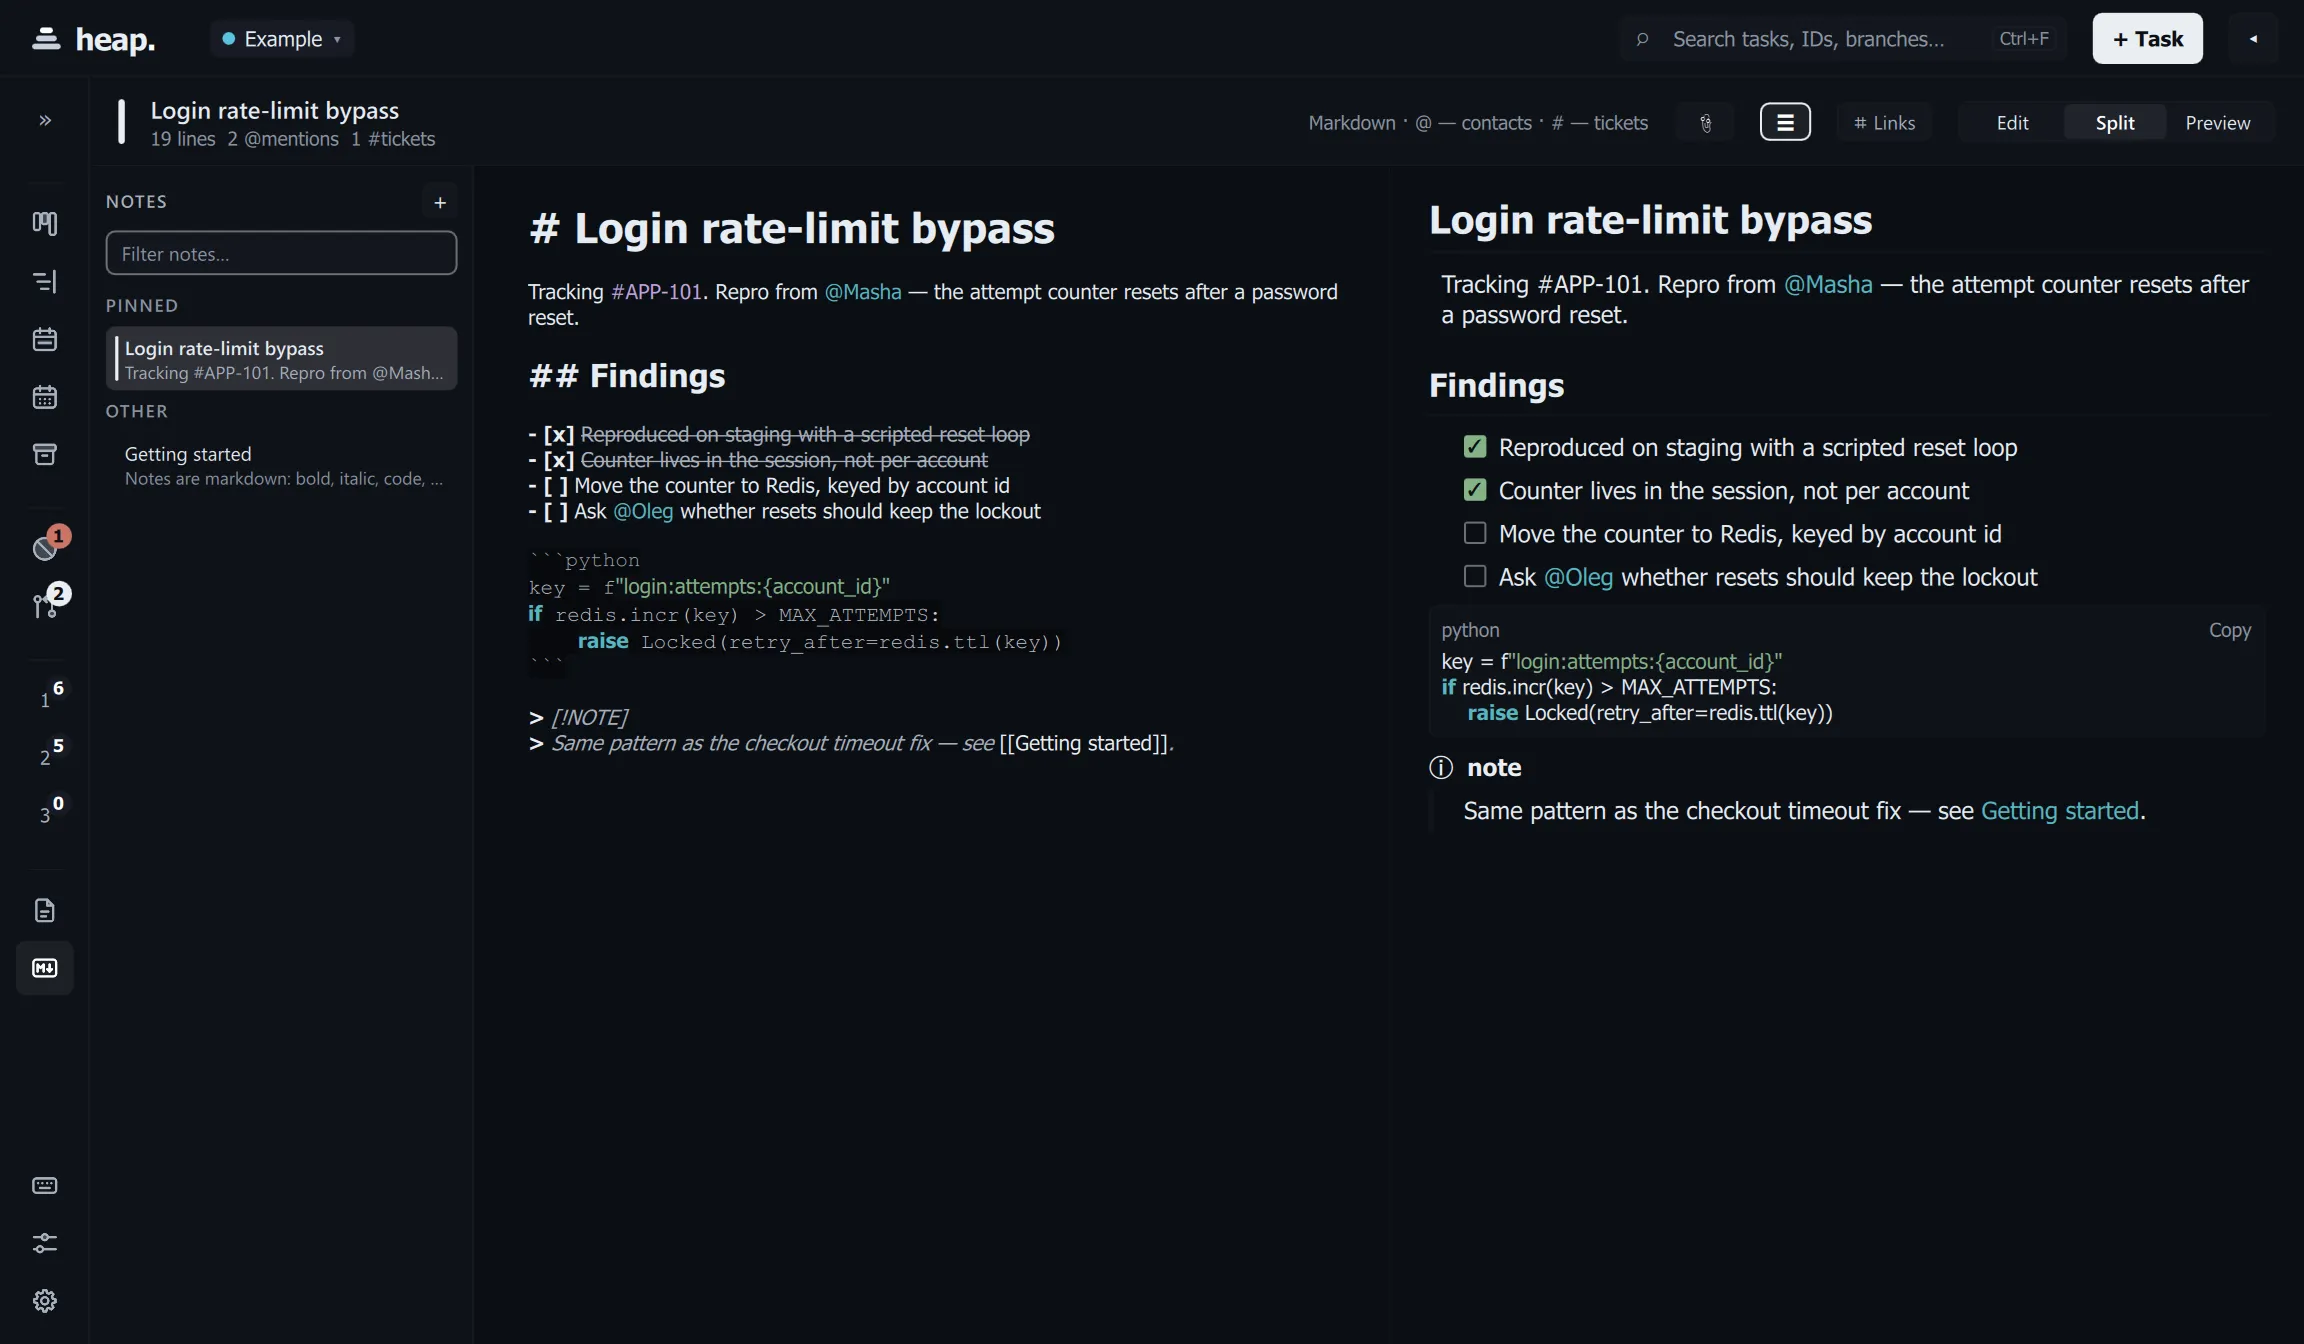This screenshot has height=1344, width=2304.
Task: Open the Example workspace dropdown
Action: pos(282,39)
